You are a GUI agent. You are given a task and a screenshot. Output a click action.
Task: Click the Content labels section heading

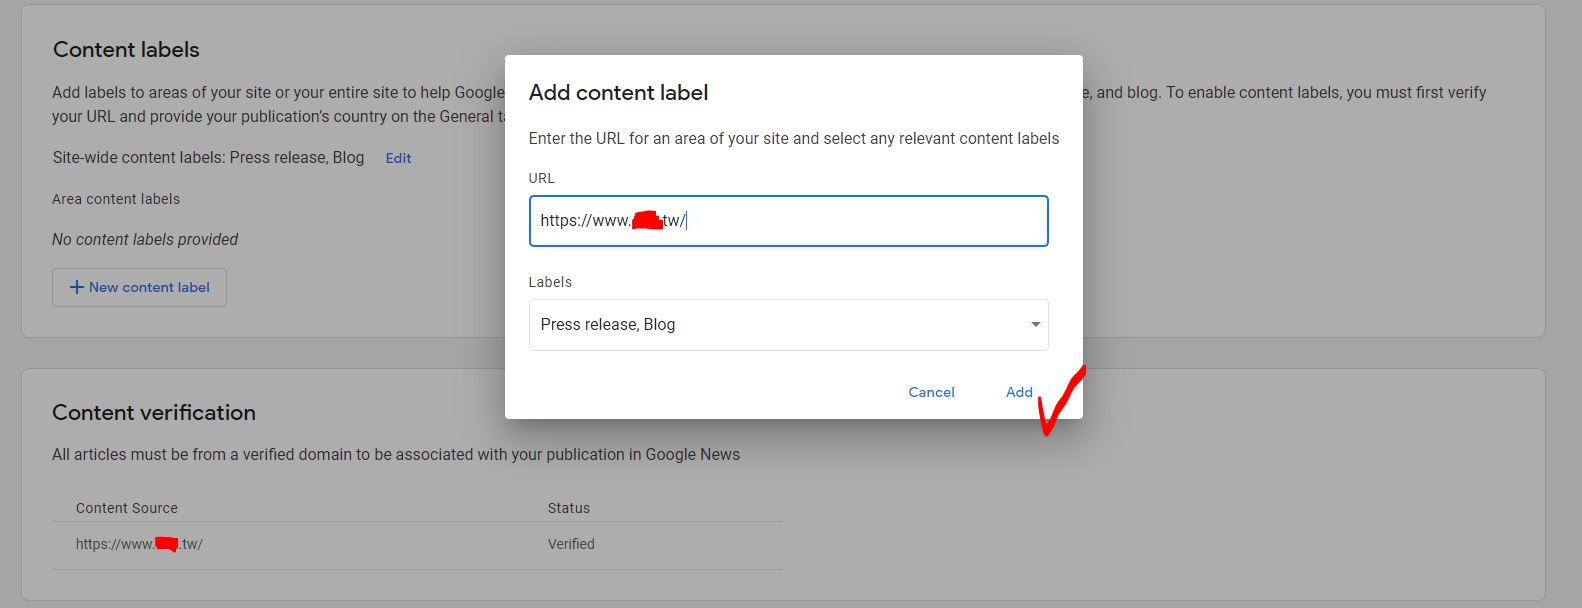[x=126, y=50]
